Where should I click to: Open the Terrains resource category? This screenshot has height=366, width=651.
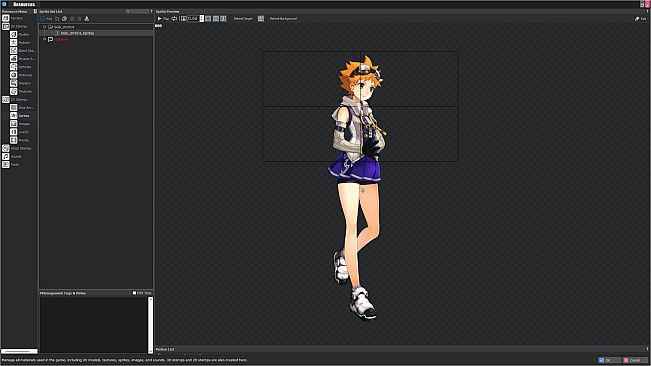[13, 18]
